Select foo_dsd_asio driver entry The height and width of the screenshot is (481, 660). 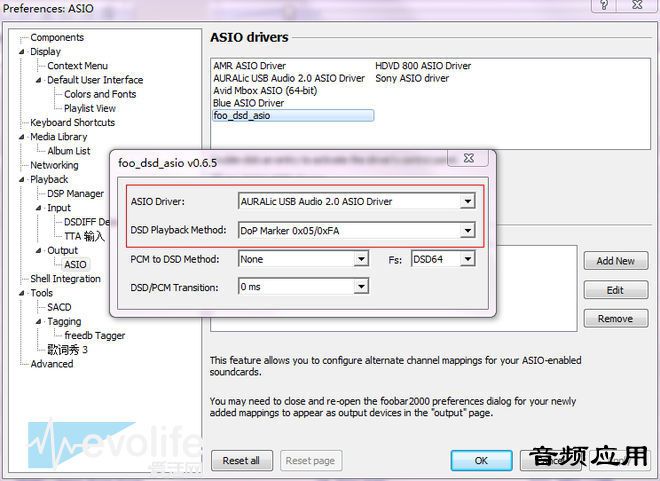(x=293, y=115)
